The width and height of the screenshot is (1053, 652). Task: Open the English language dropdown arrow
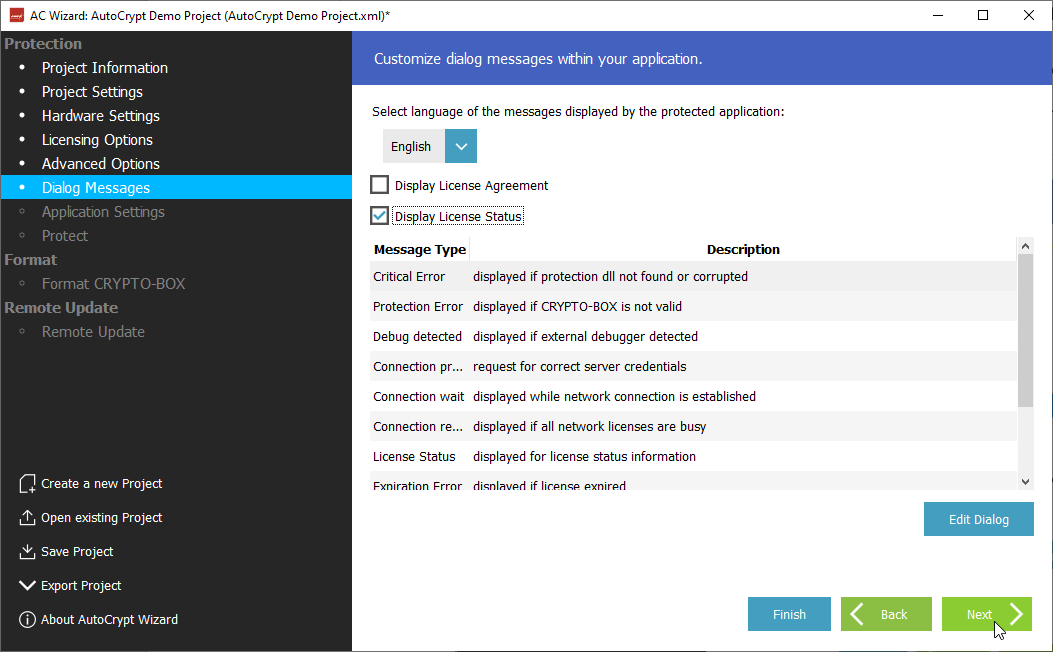tap(460, 146)
